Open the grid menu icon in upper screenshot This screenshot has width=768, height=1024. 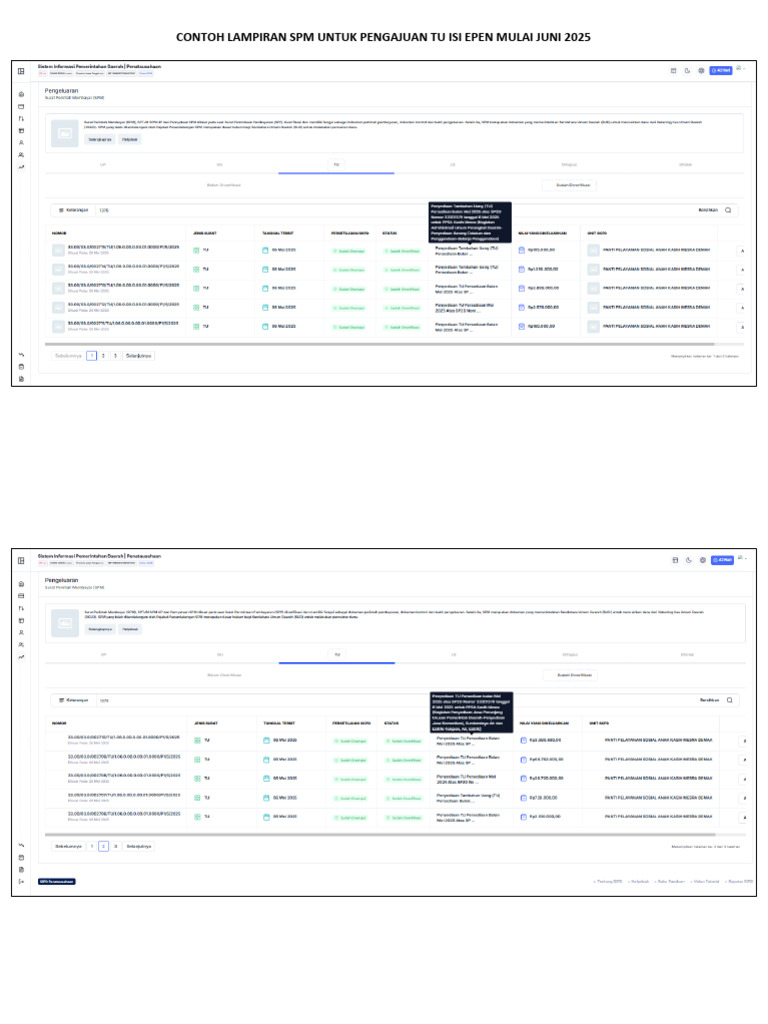21,71
